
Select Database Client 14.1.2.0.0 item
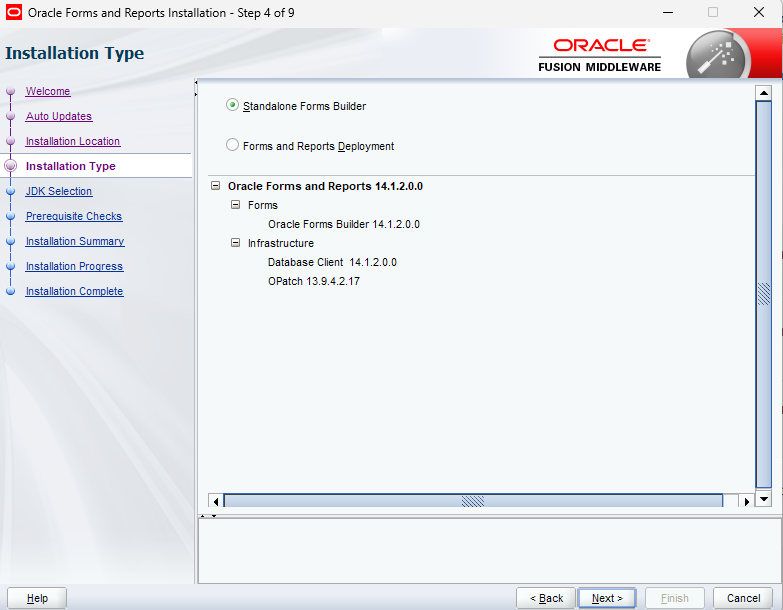pos(332,262)
